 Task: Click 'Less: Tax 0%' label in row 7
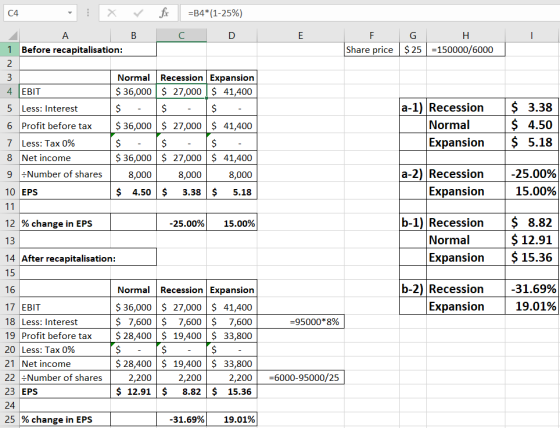click(48, 143)
